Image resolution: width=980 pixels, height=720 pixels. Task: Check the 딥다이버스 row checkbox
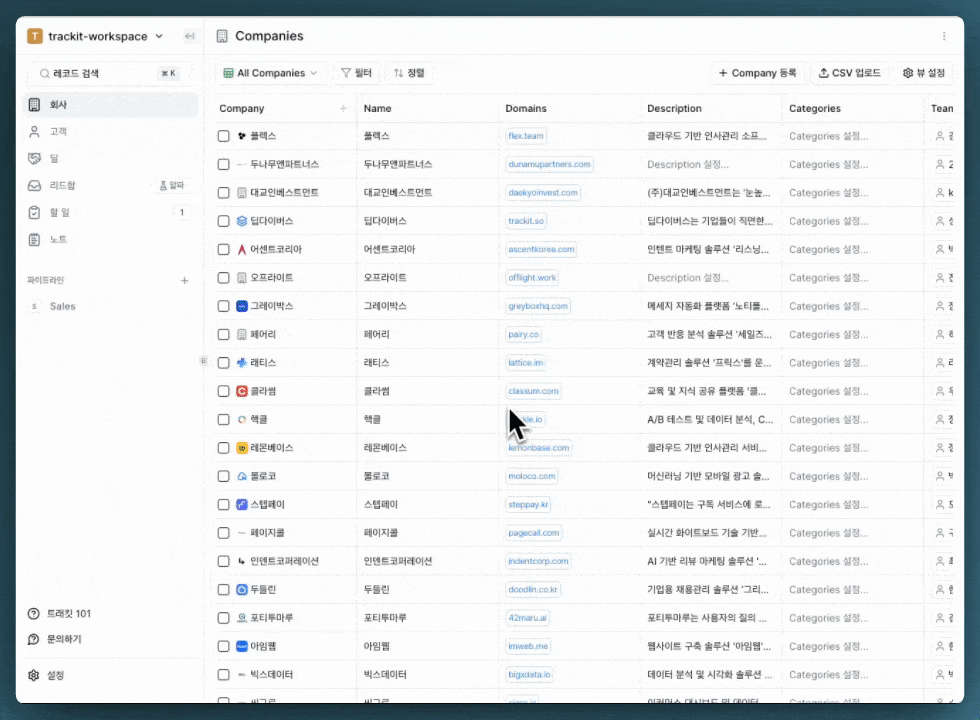[223, 221]
